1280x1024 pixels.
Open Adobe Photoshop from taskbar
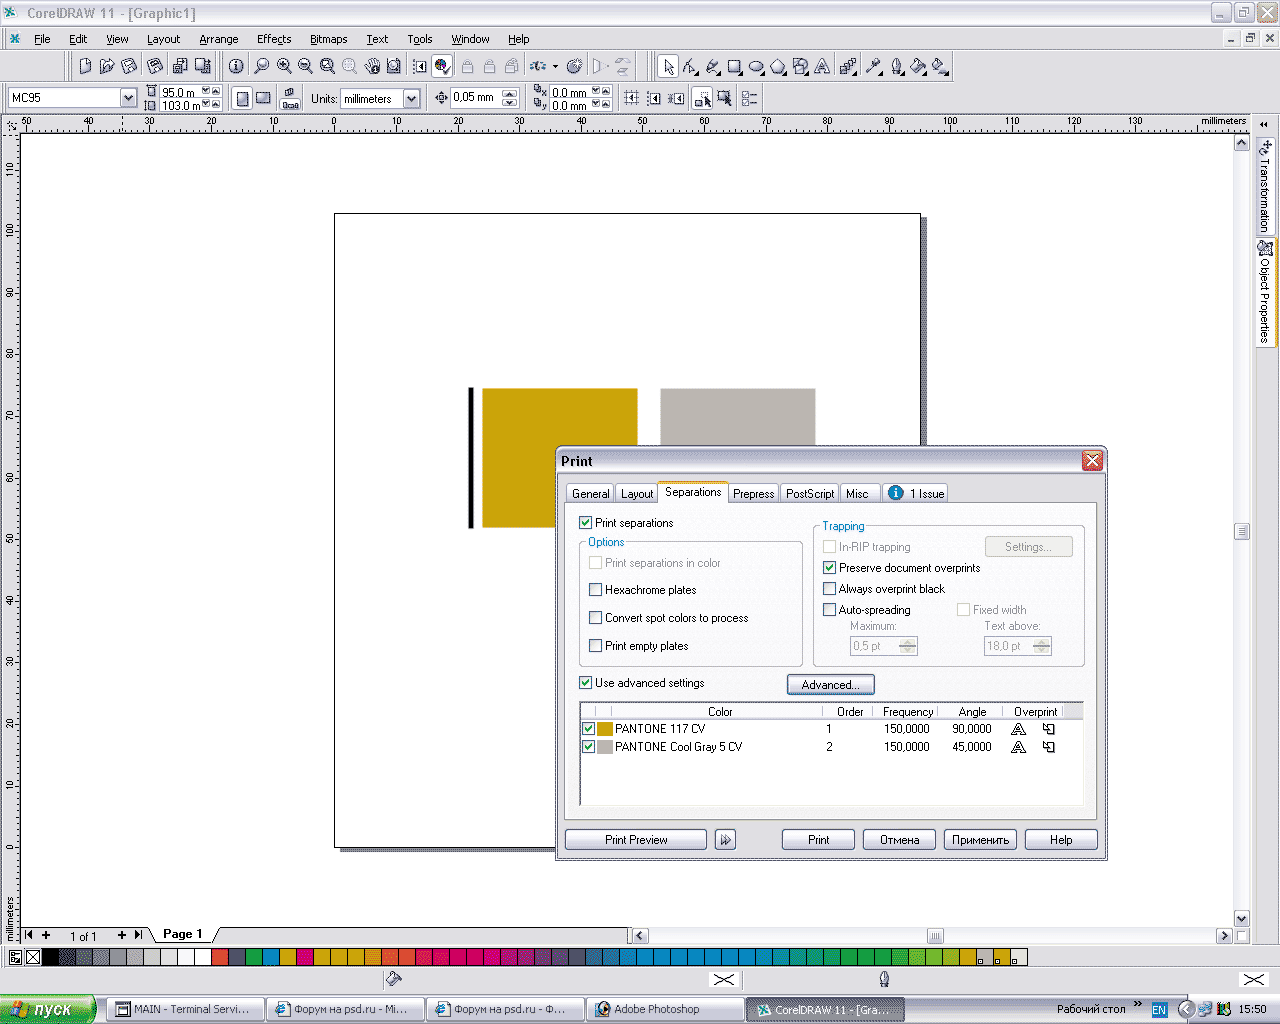point(665,1009)
